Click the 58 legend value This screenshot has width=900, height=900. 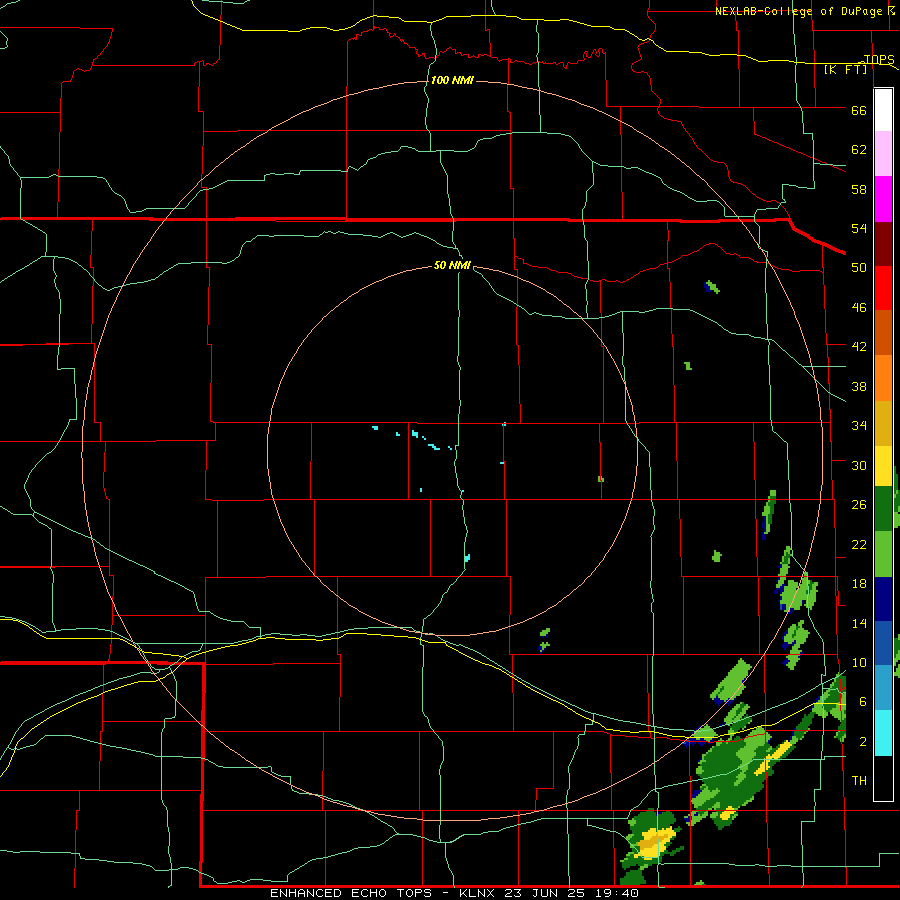(859, 189)
